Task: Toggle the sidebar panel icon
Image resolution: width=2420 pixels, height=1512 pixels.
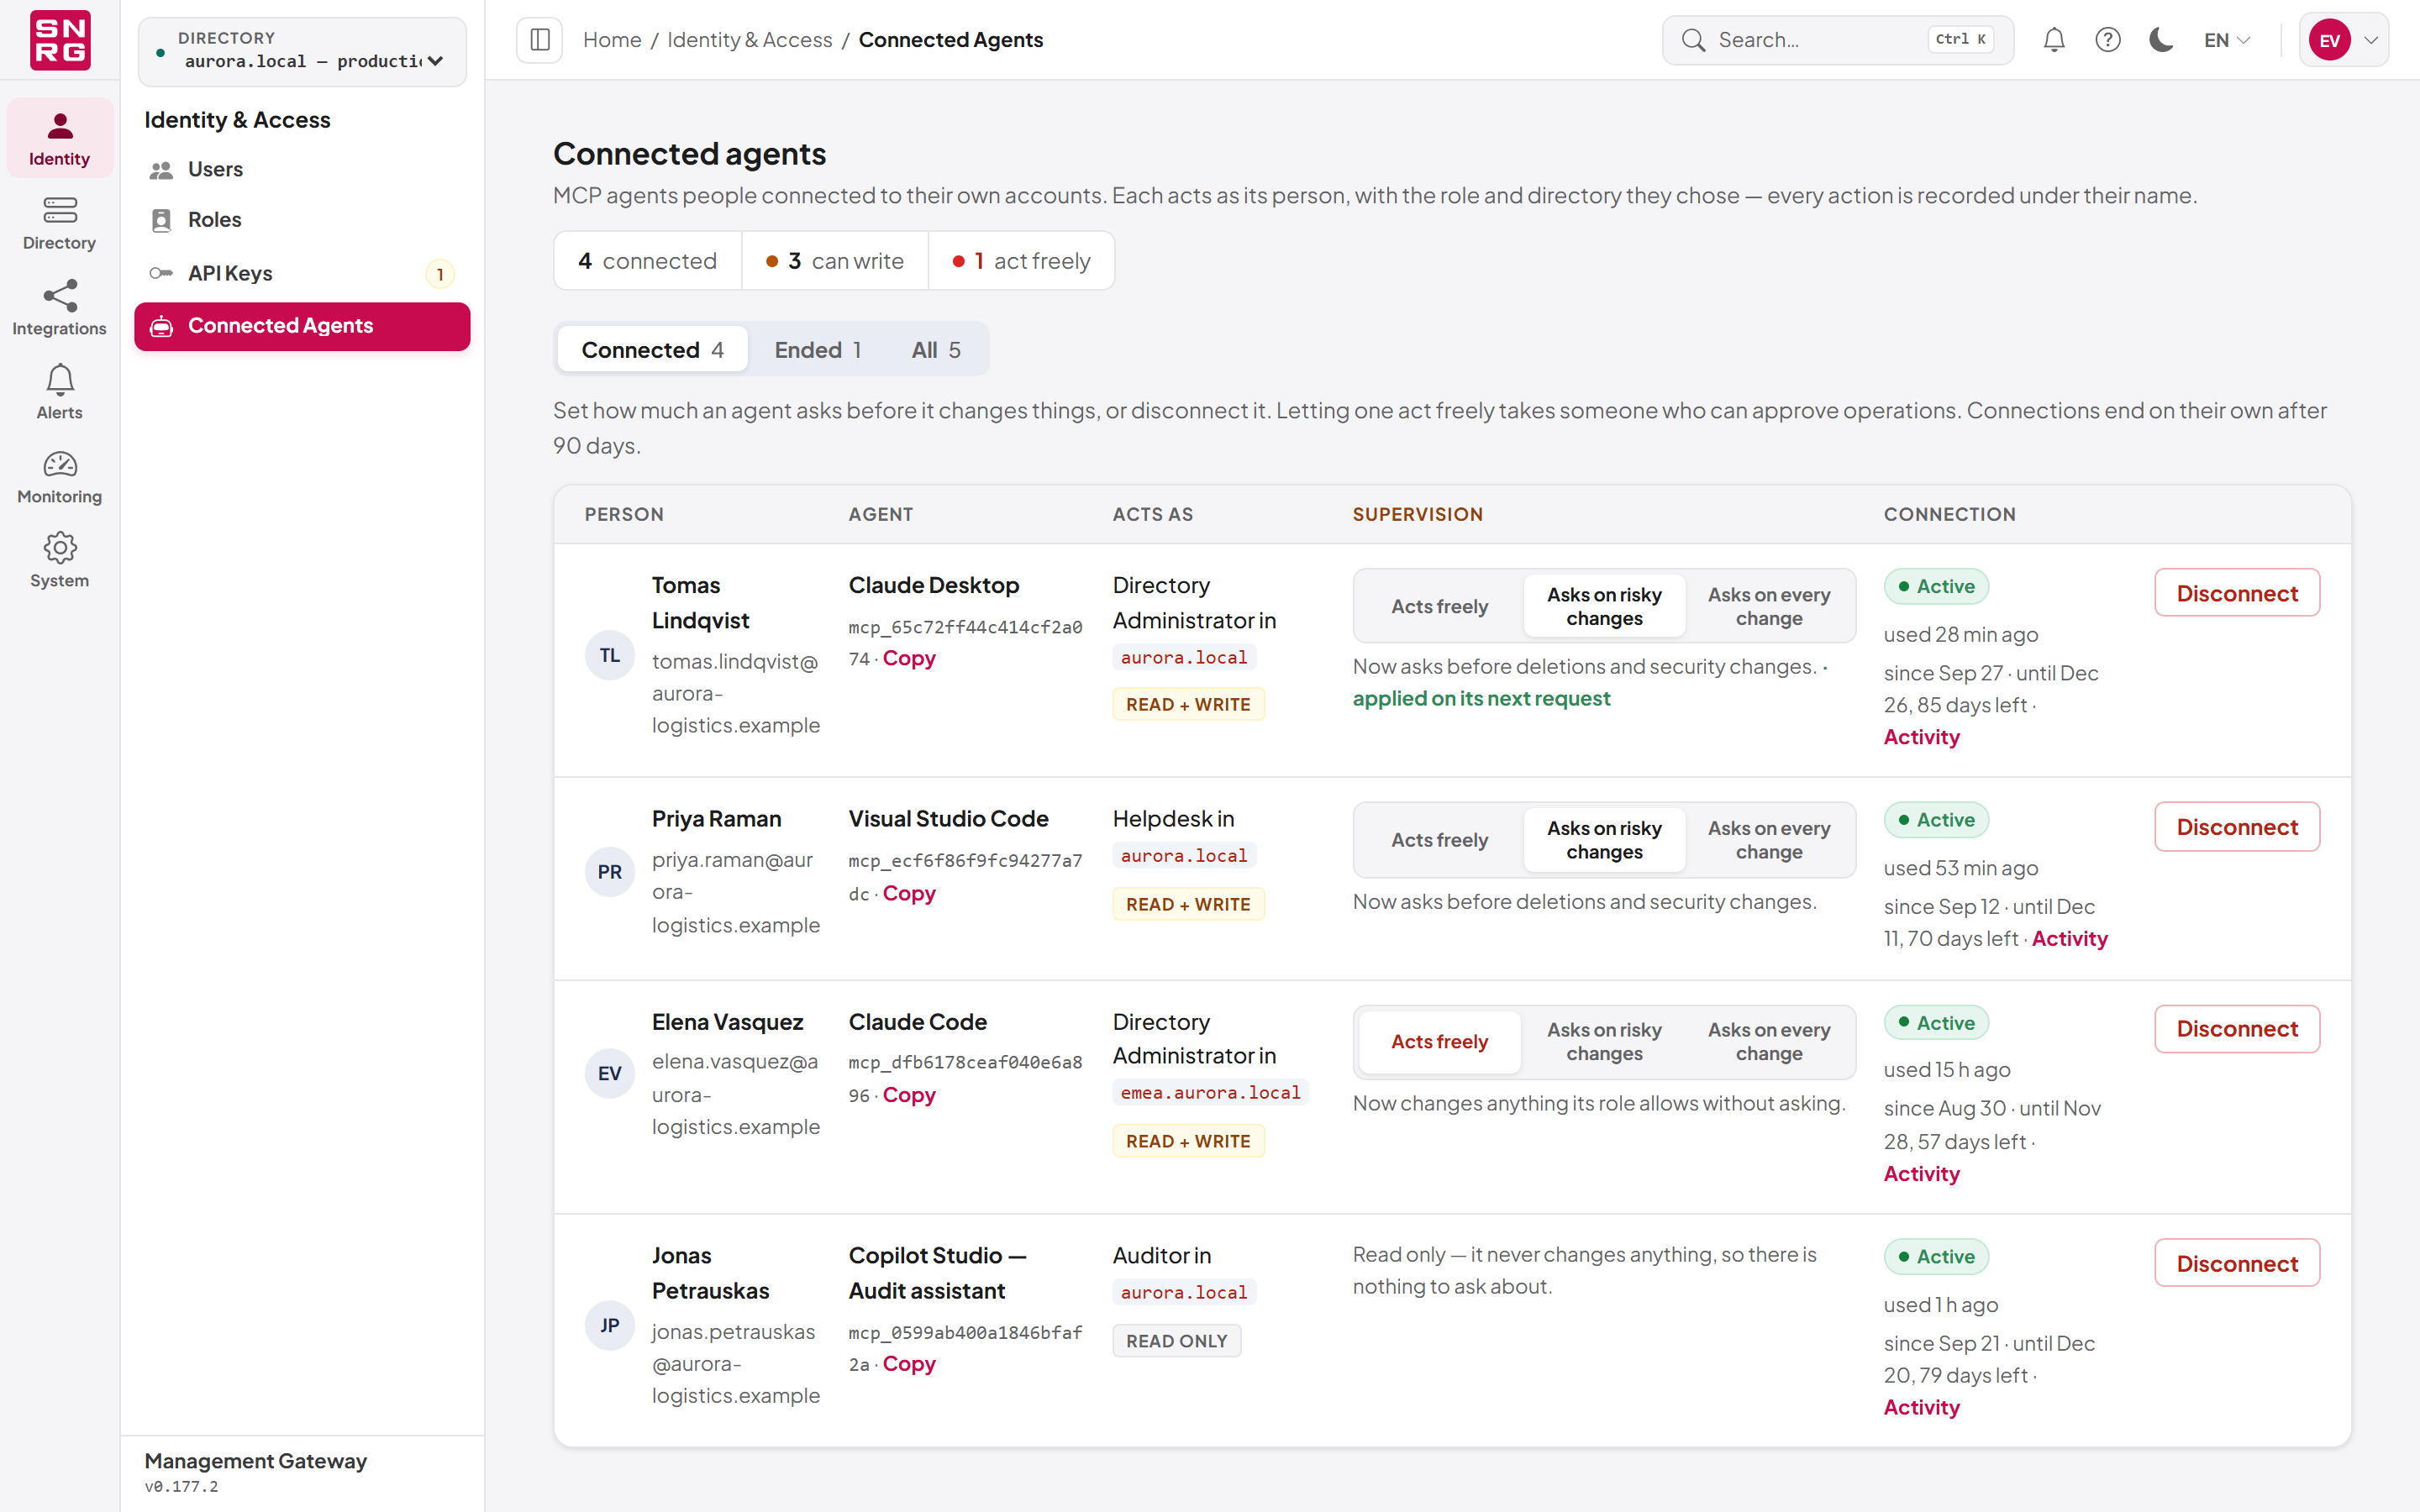Action: pyautogui.click(x=540, y=40)
